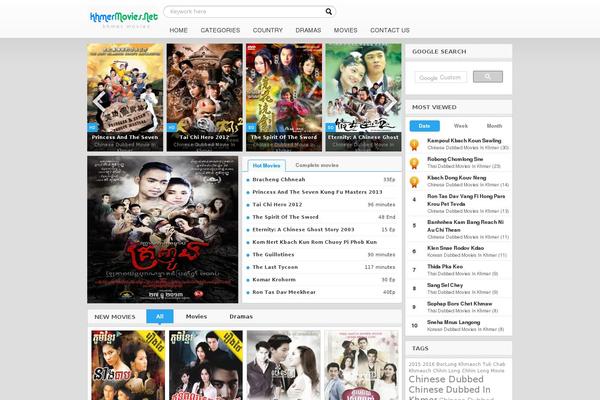This screenshot has width=600, height=400.
Task: Select the Dramas tab in New Movies
Action: [x=241, y=317]
